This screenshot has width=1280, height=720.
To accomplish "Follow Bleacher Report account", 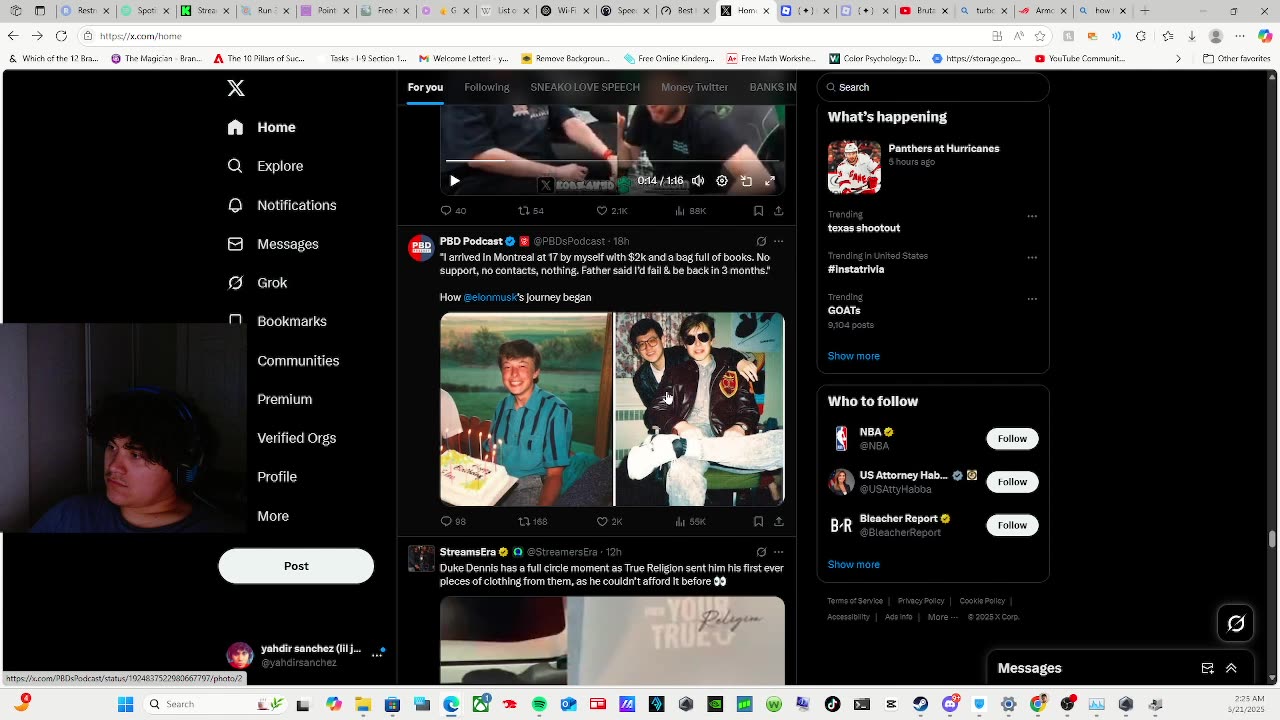I will point(1012,525).
